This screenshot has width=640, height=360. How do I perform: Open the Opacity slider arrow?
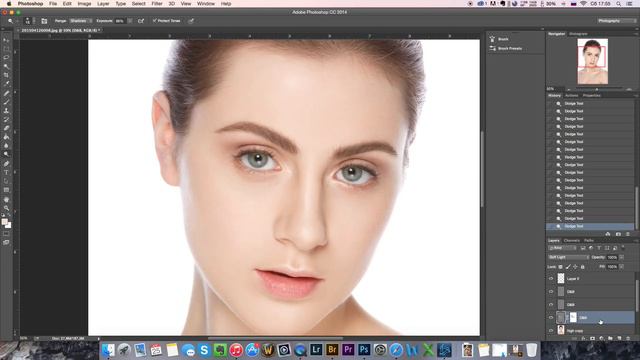click(621, 258)
